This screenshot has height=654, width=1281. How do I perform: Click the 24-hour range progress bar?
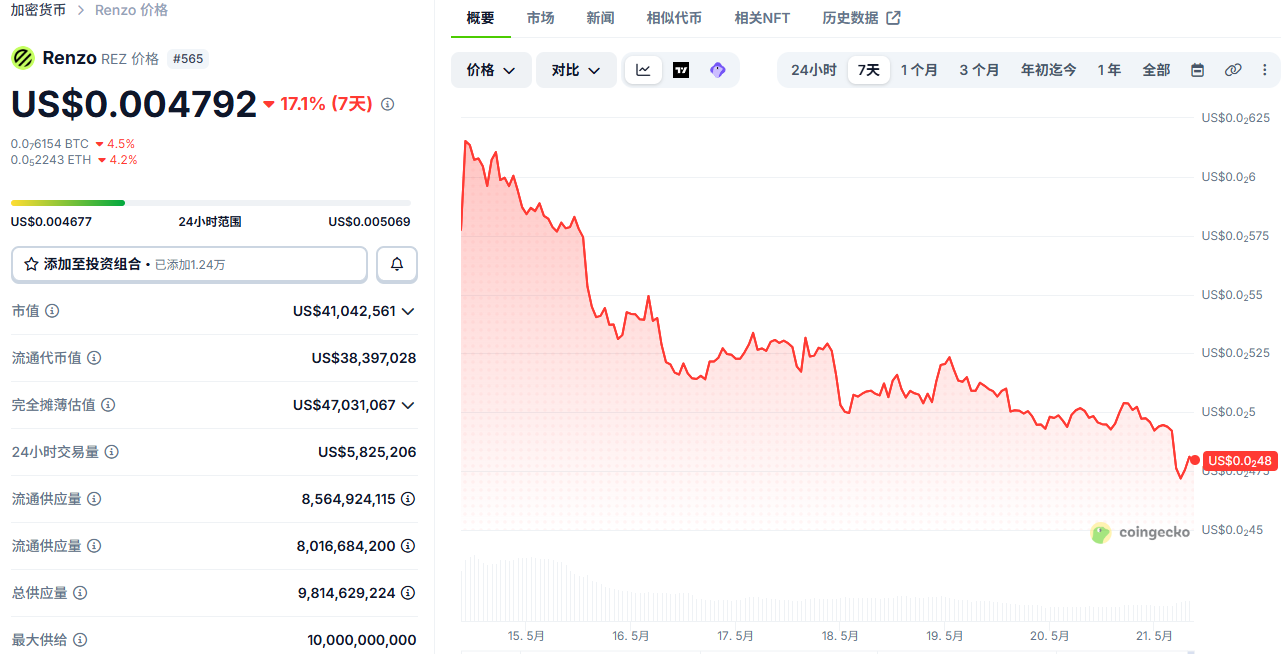tap(211, 203)
